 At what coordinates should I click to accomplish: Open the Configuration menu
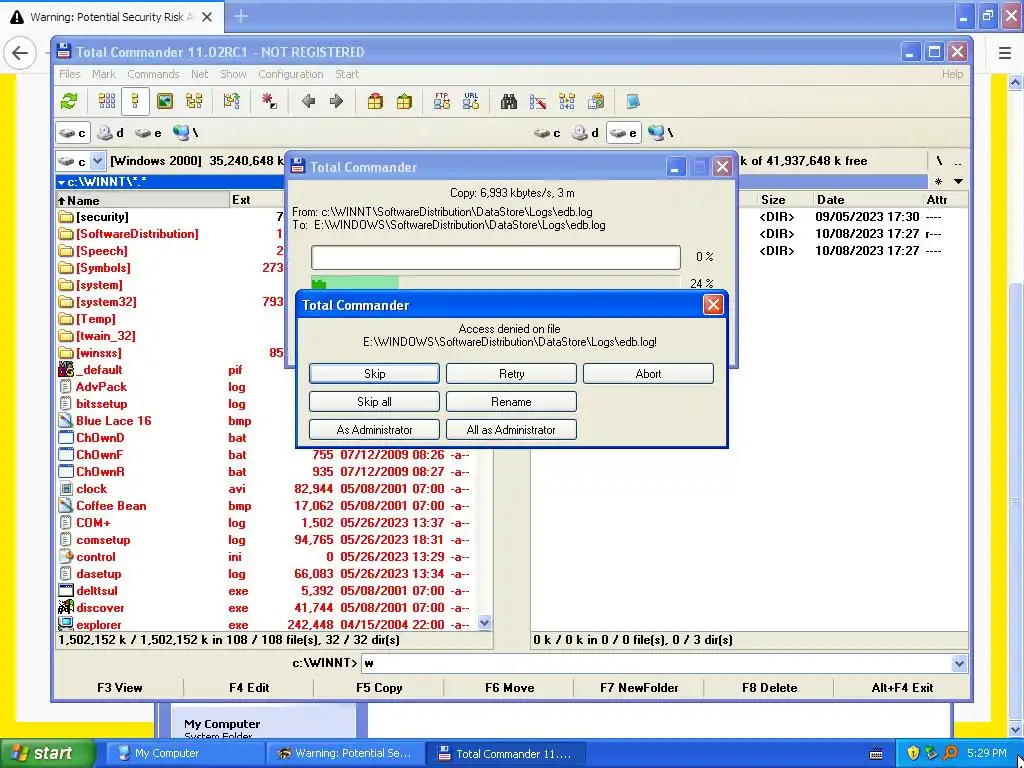coord(291,74)
